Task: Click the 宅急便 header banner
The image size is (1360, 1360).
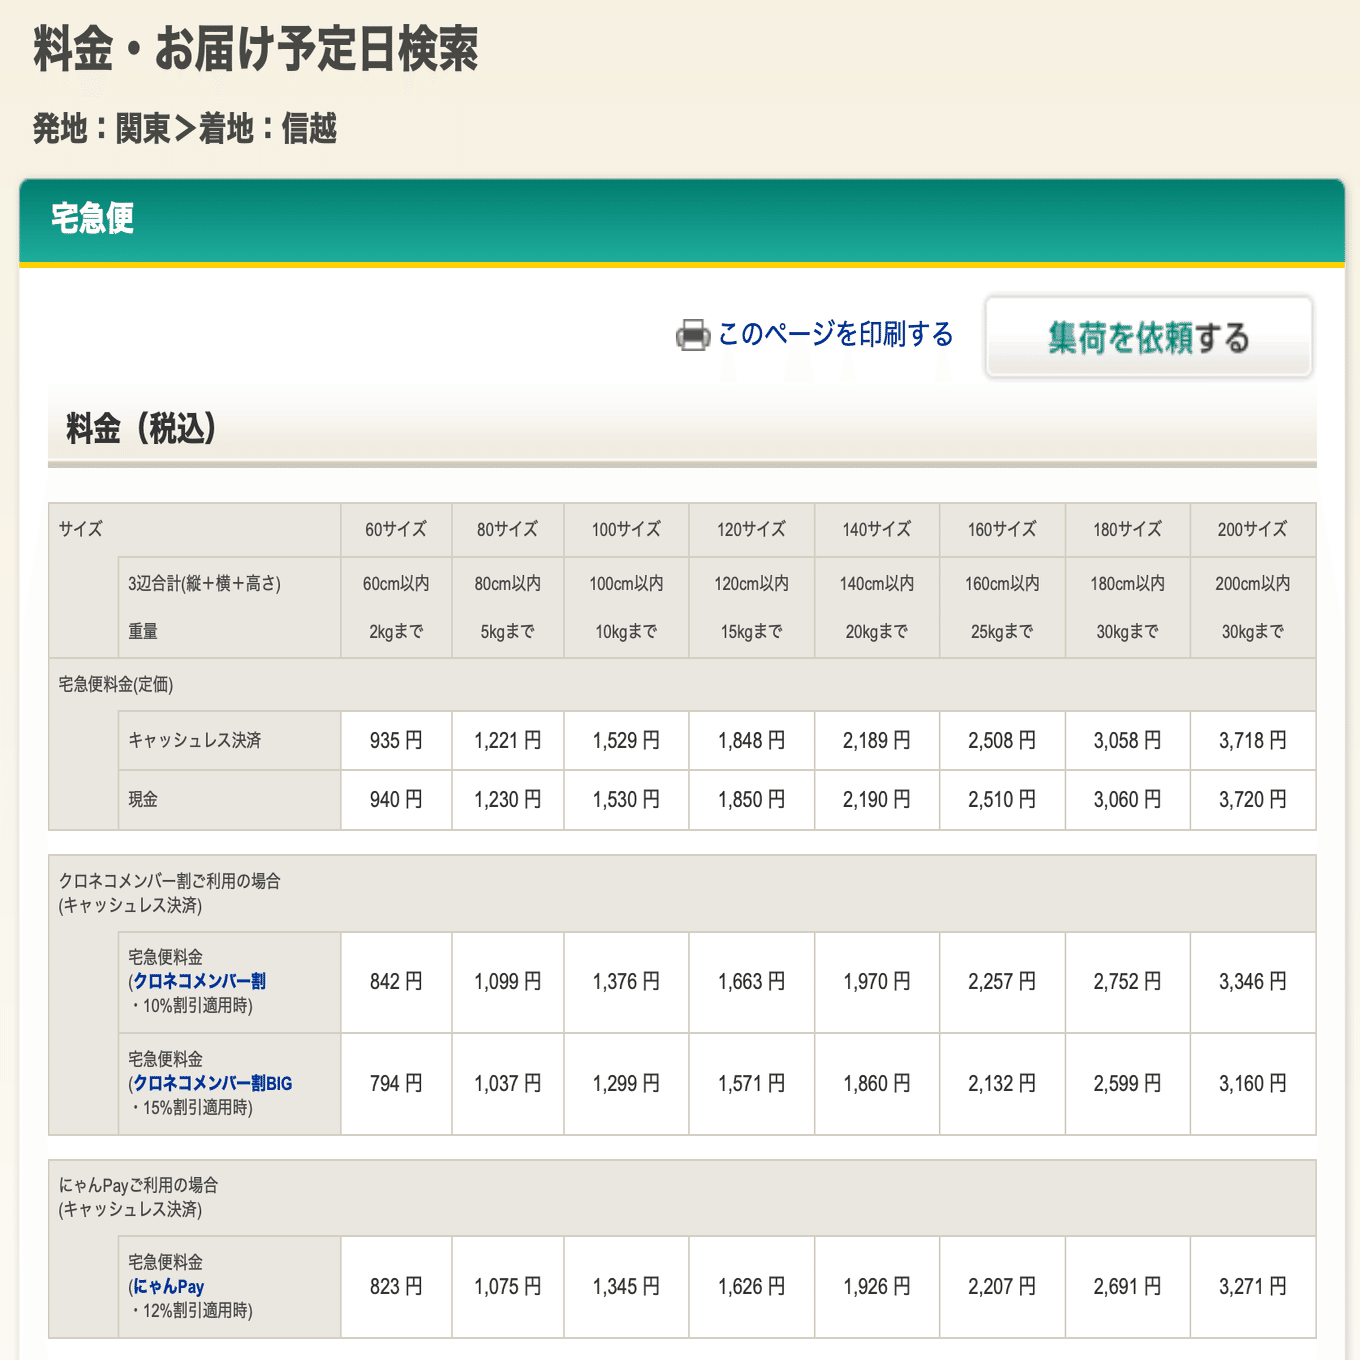Action: coord(93,218)
